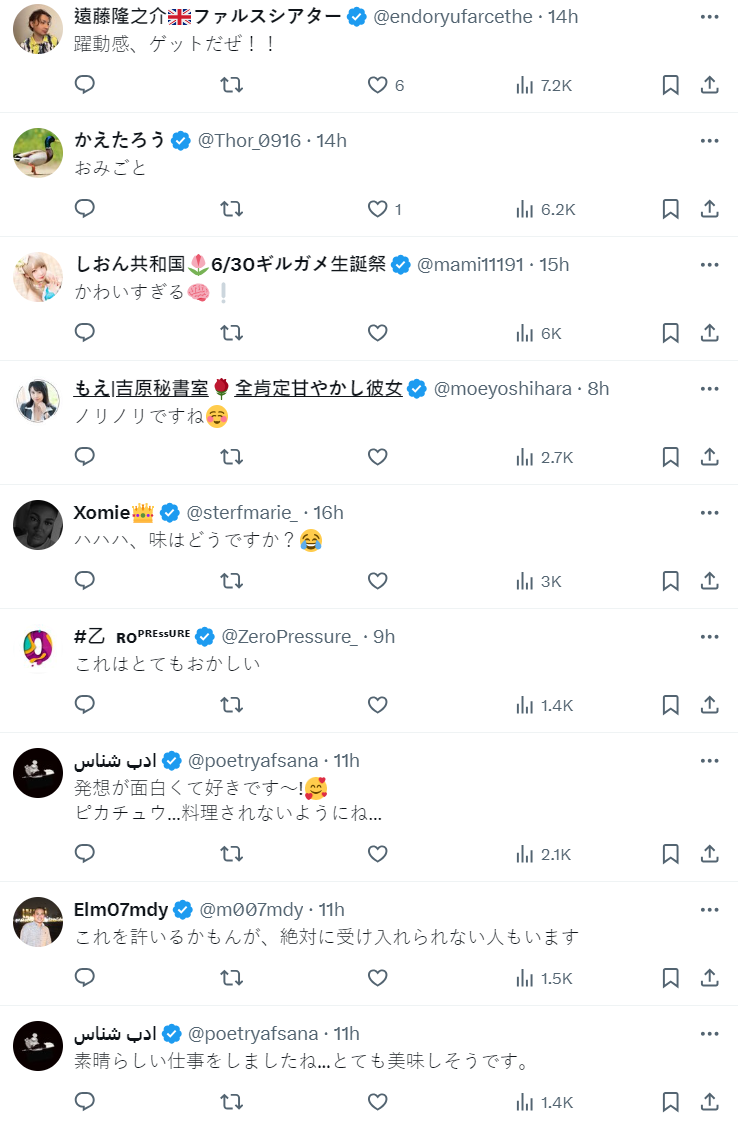738x1122 pixels.
Task: Expand more menu for @m007mdy's reply
Action: pos(709,910)
